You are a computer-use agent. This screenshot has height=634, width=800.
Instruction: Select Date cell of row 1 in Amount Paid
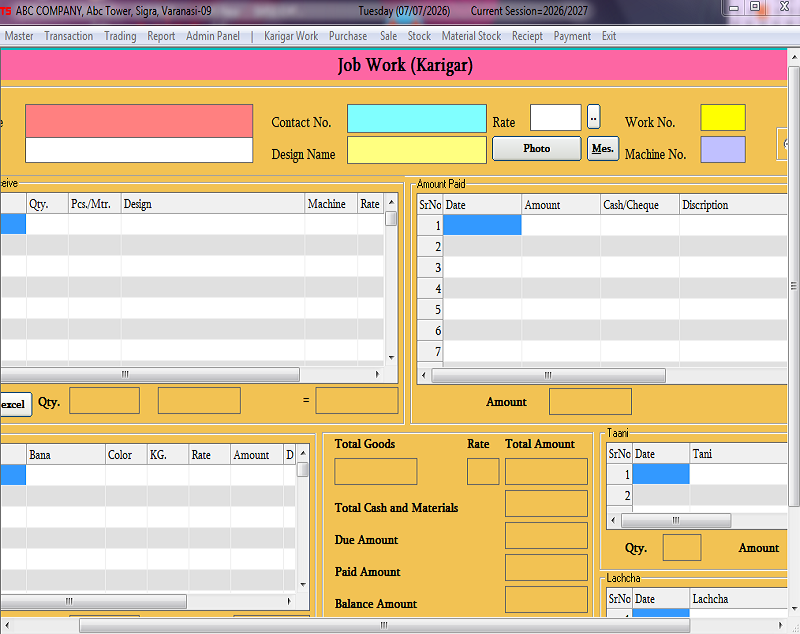tap(482, 225)
